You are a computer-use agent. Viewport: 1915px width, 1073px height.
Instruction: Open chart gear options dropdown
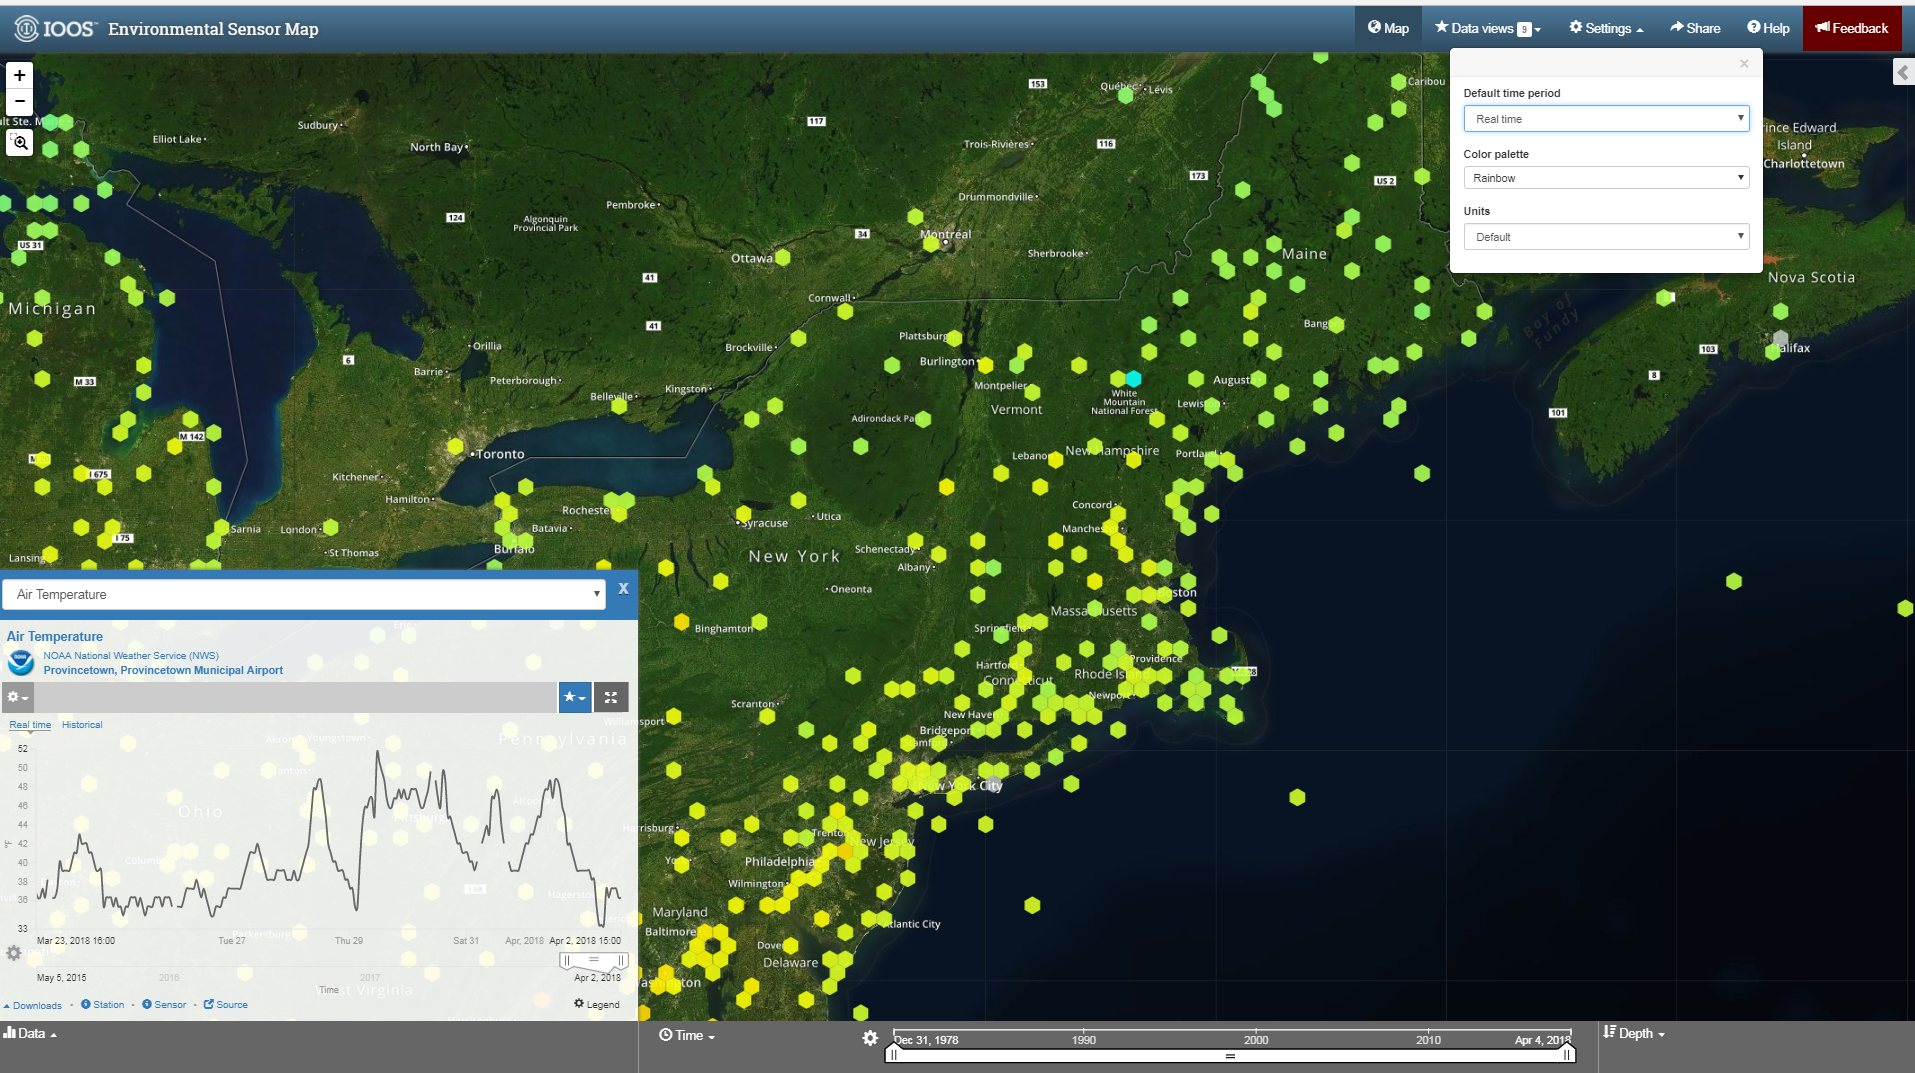click(x=18, y=697)
